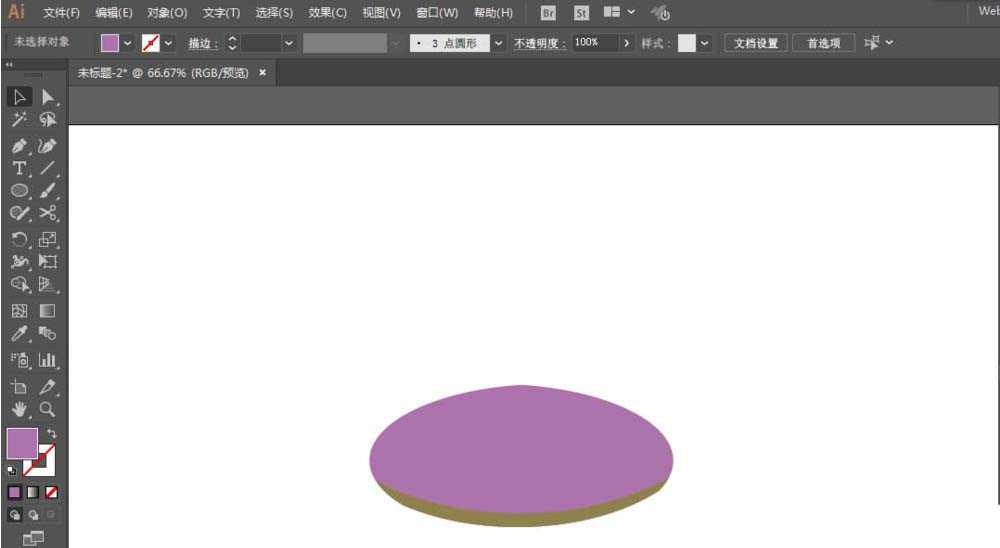1000x548 pixels.
Task: Switch to Color fill mode button
Action: click(x=14, y=492)
